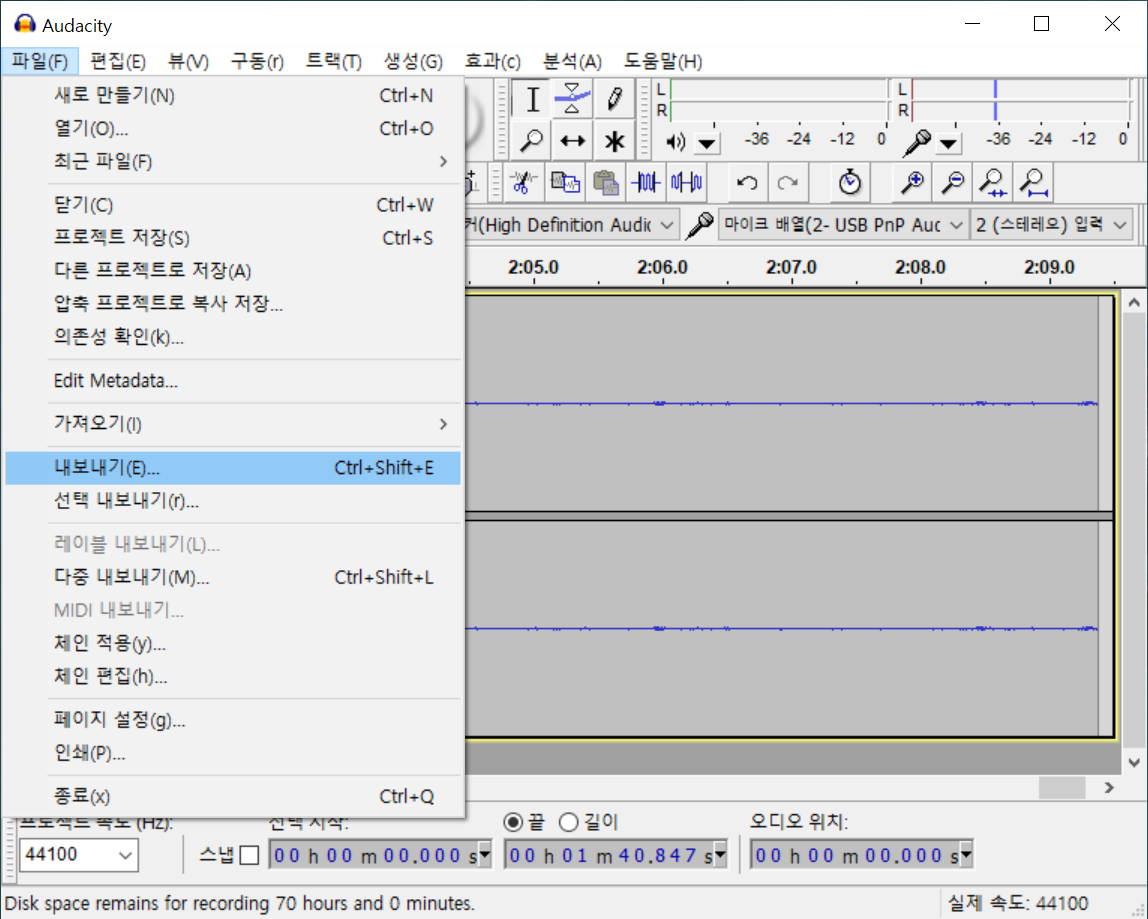Click the Zoom Out magnifier icon
This screenshot has width=1148, height=919.
point(953,182)
